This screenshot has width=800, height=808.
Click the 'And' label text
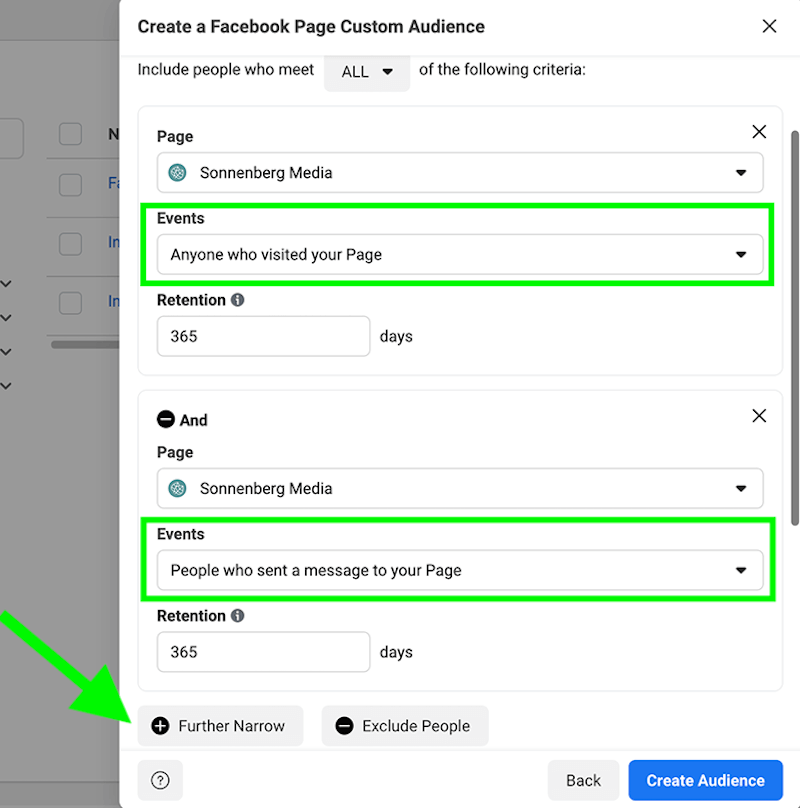pos(193,420)
